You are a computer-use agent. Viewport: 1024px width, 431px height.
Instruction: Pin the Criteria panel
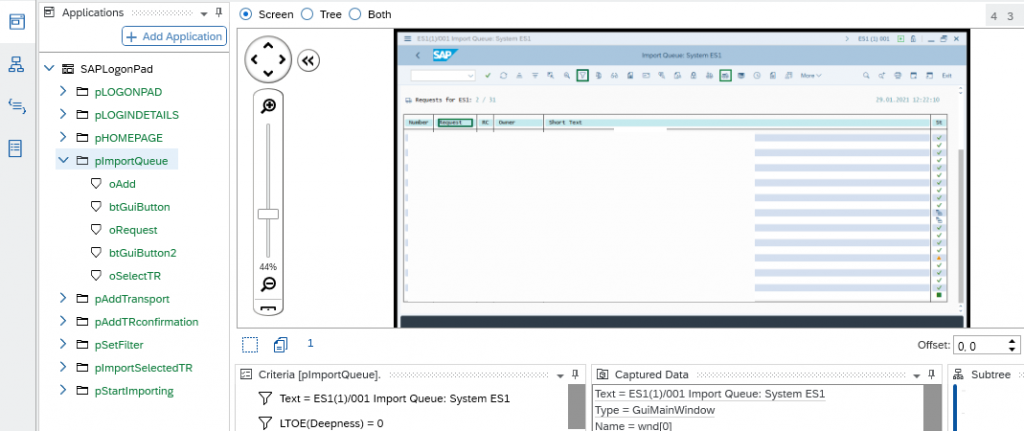(x=575, y=374)
